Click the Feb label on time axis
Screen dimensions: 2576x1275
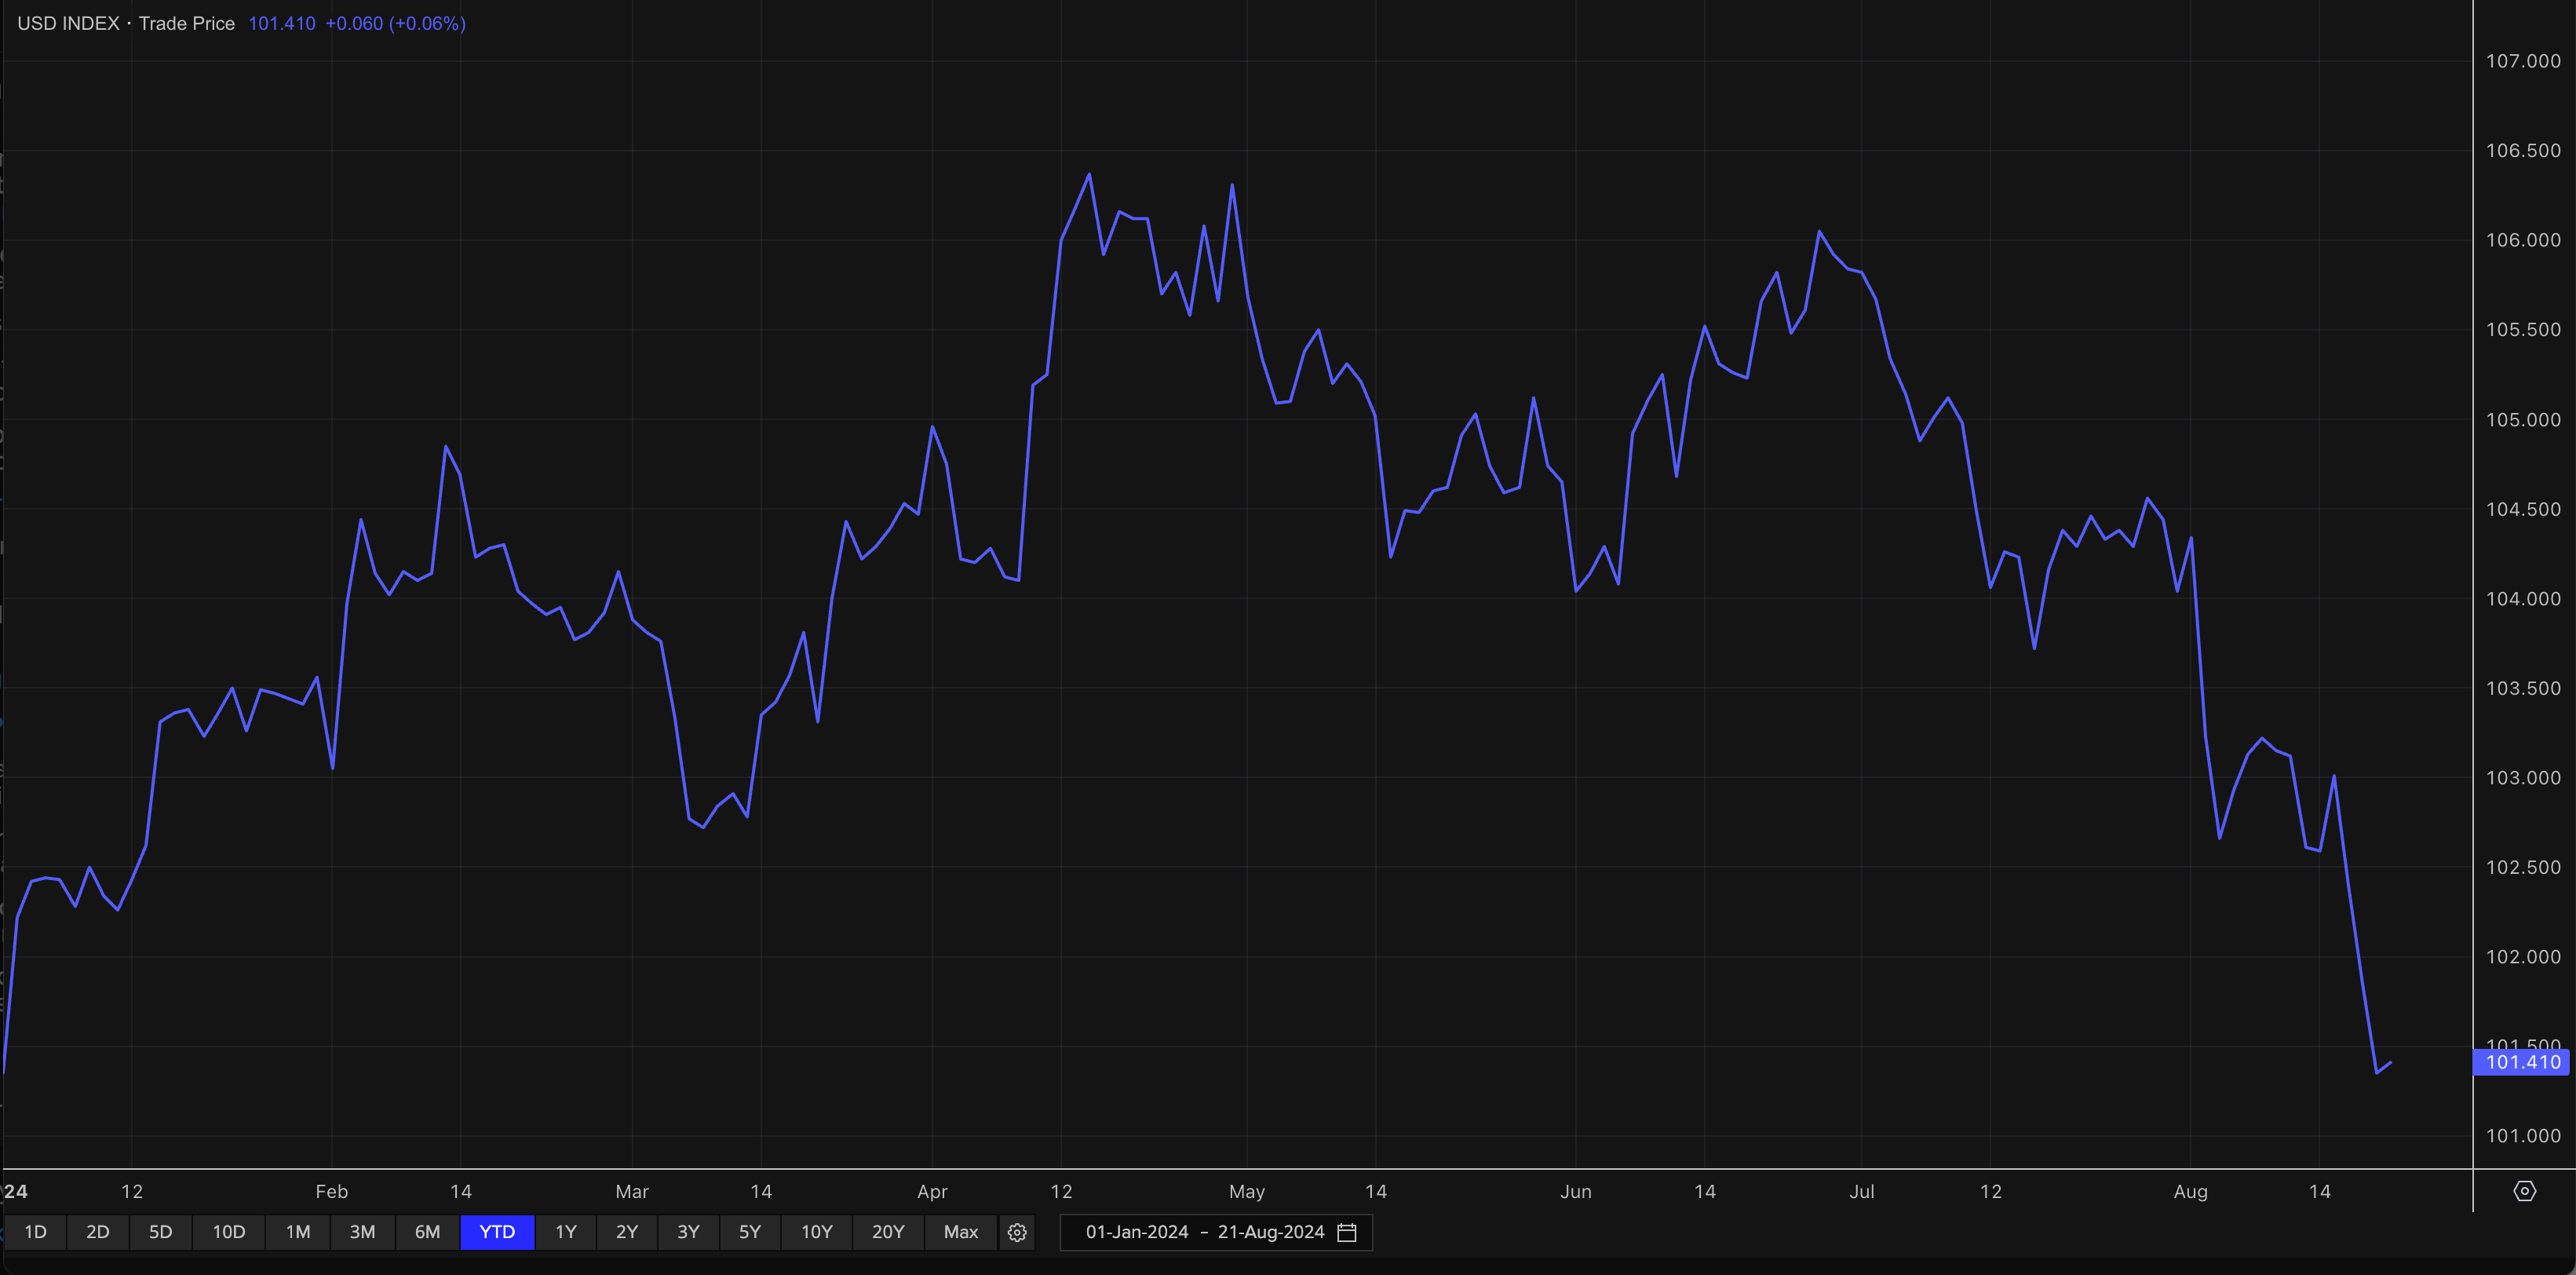pos(332,1192)
